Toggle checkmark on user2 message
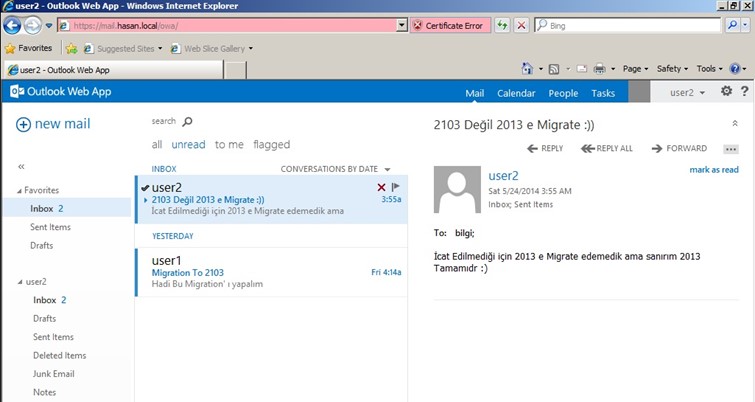The height and width of the screenshot is (402, 755). (145, 188)
